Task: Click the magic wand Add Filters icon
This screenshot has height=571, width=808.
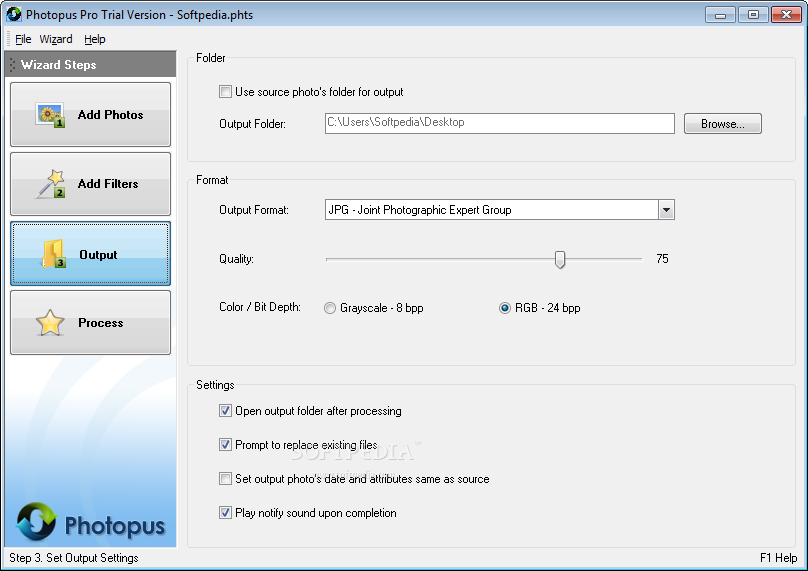Action: [x=50, y=184]
